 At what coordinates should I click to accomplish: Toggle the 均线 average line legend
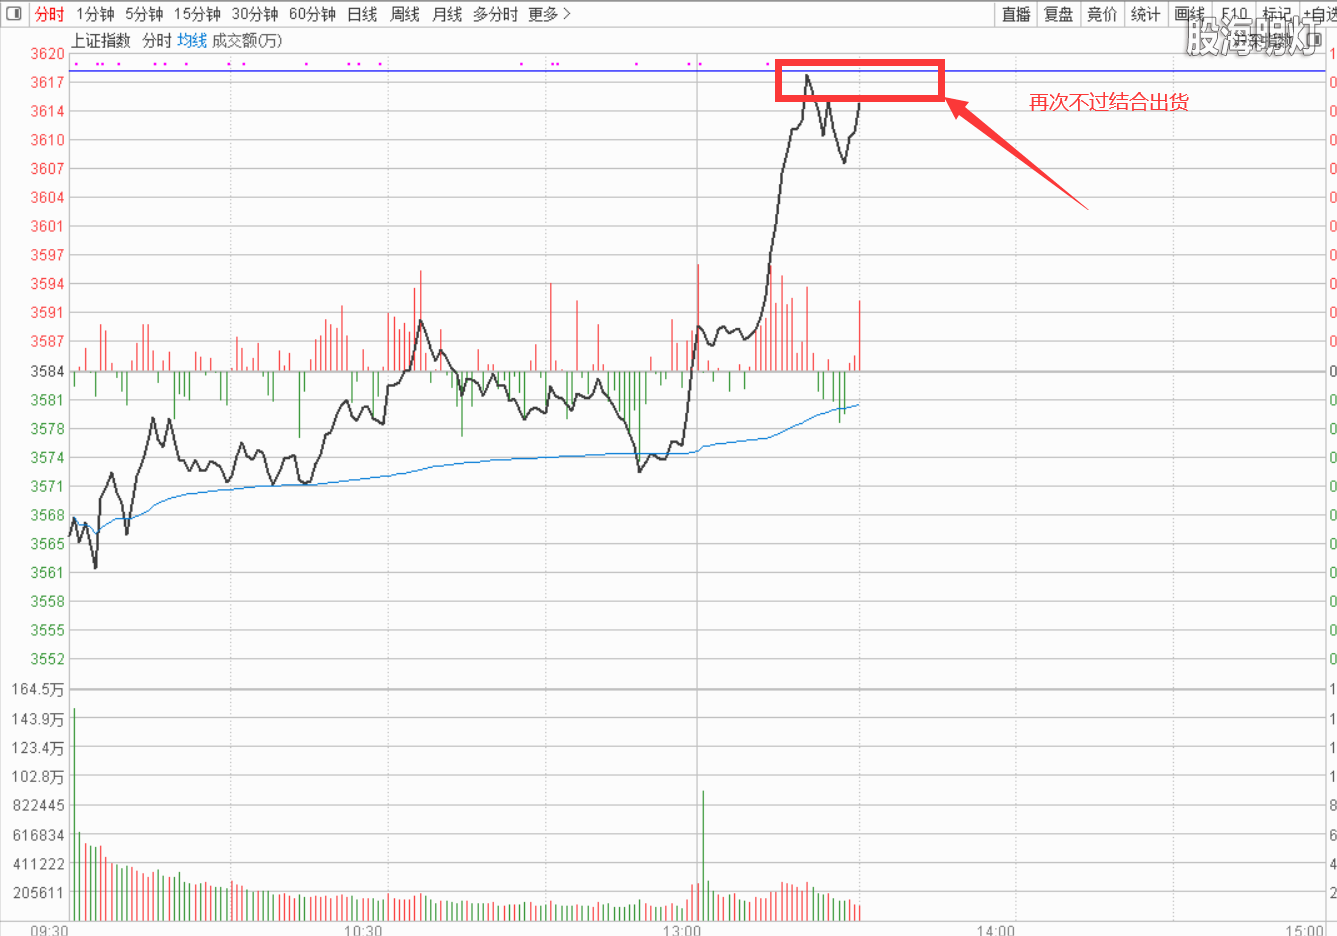tap(192, 40)
